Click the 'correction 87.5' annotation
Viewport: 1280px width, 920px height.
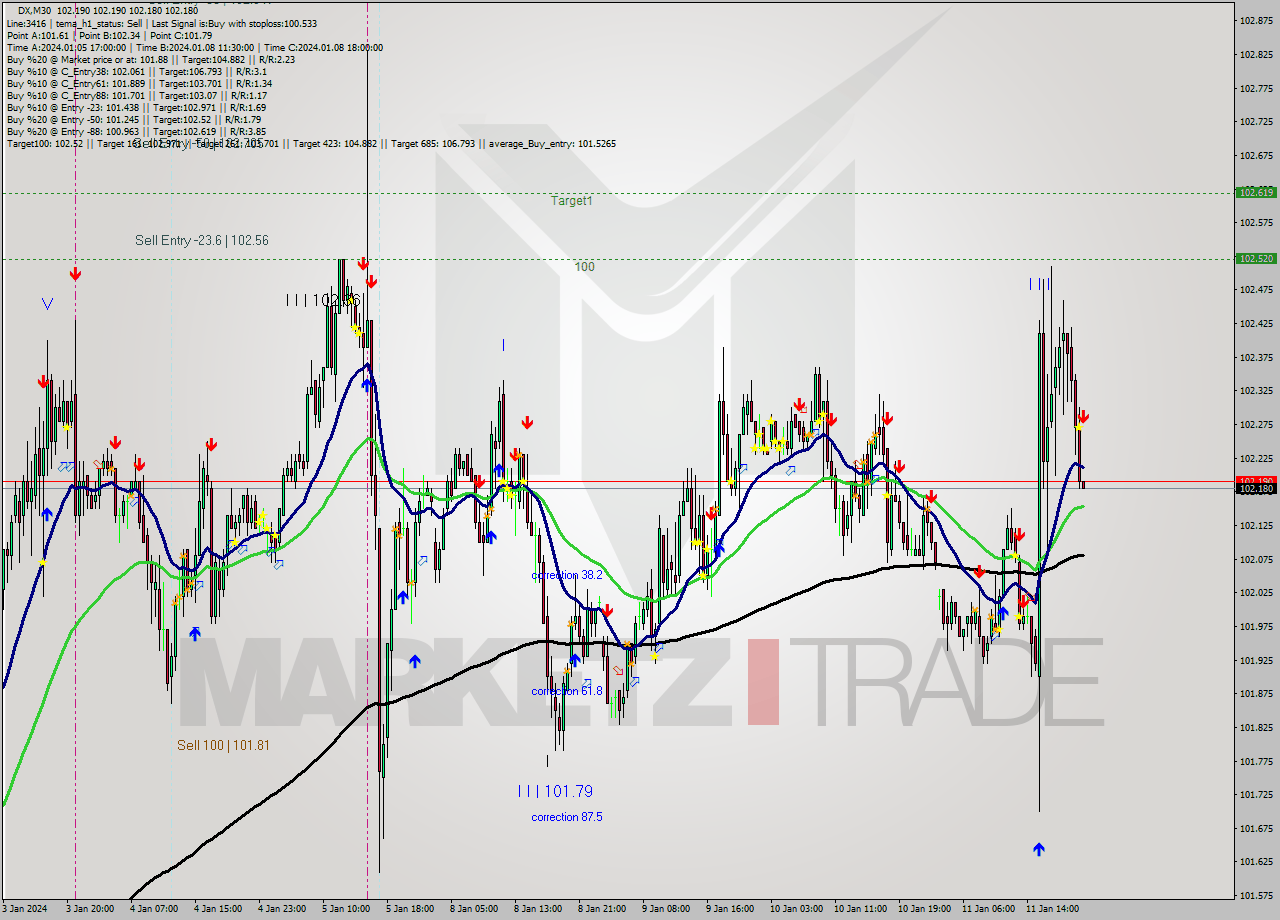(567, 817)
